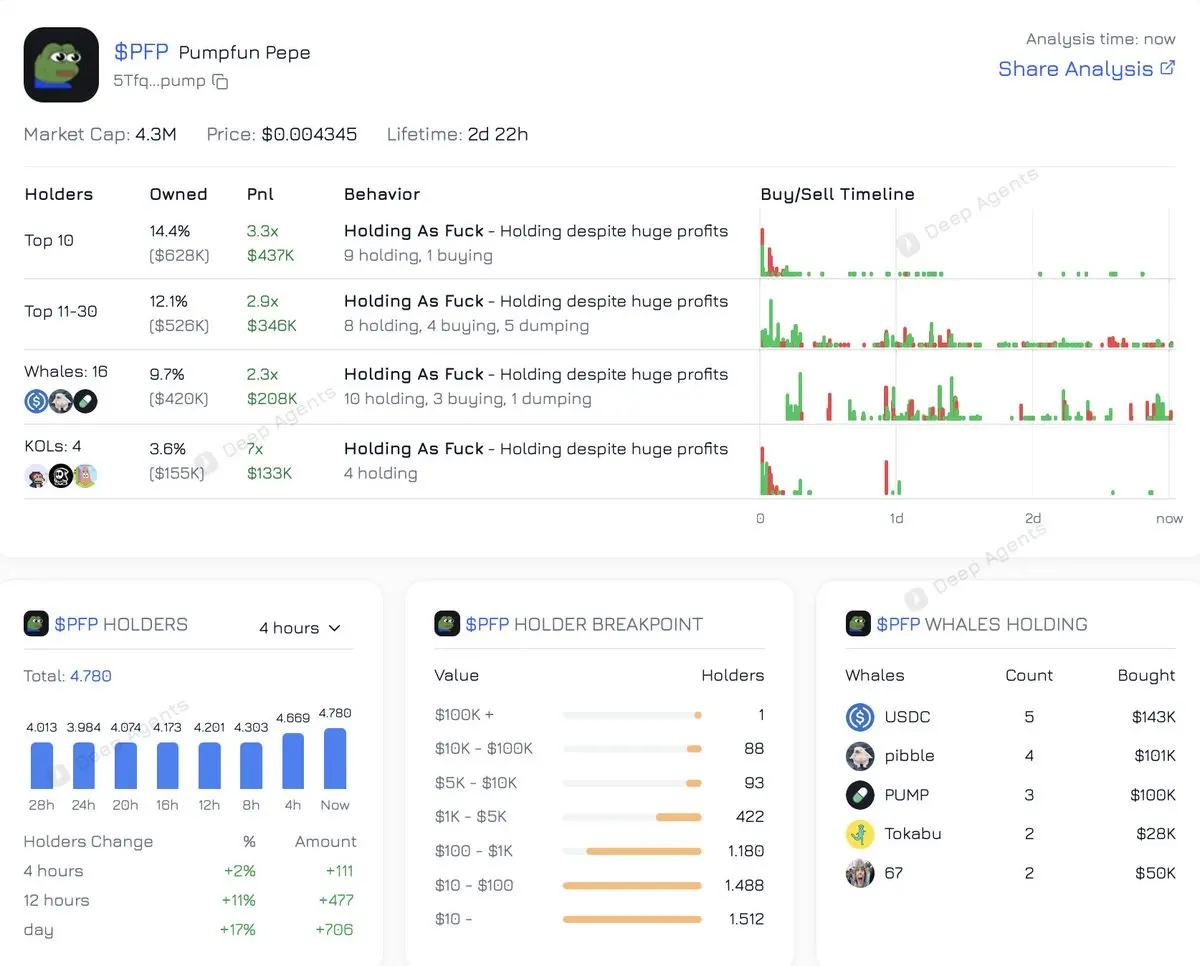The image size is (1200, 966).
Task: Click the $10 - $100 holder bar
Action: coord(632,885)
